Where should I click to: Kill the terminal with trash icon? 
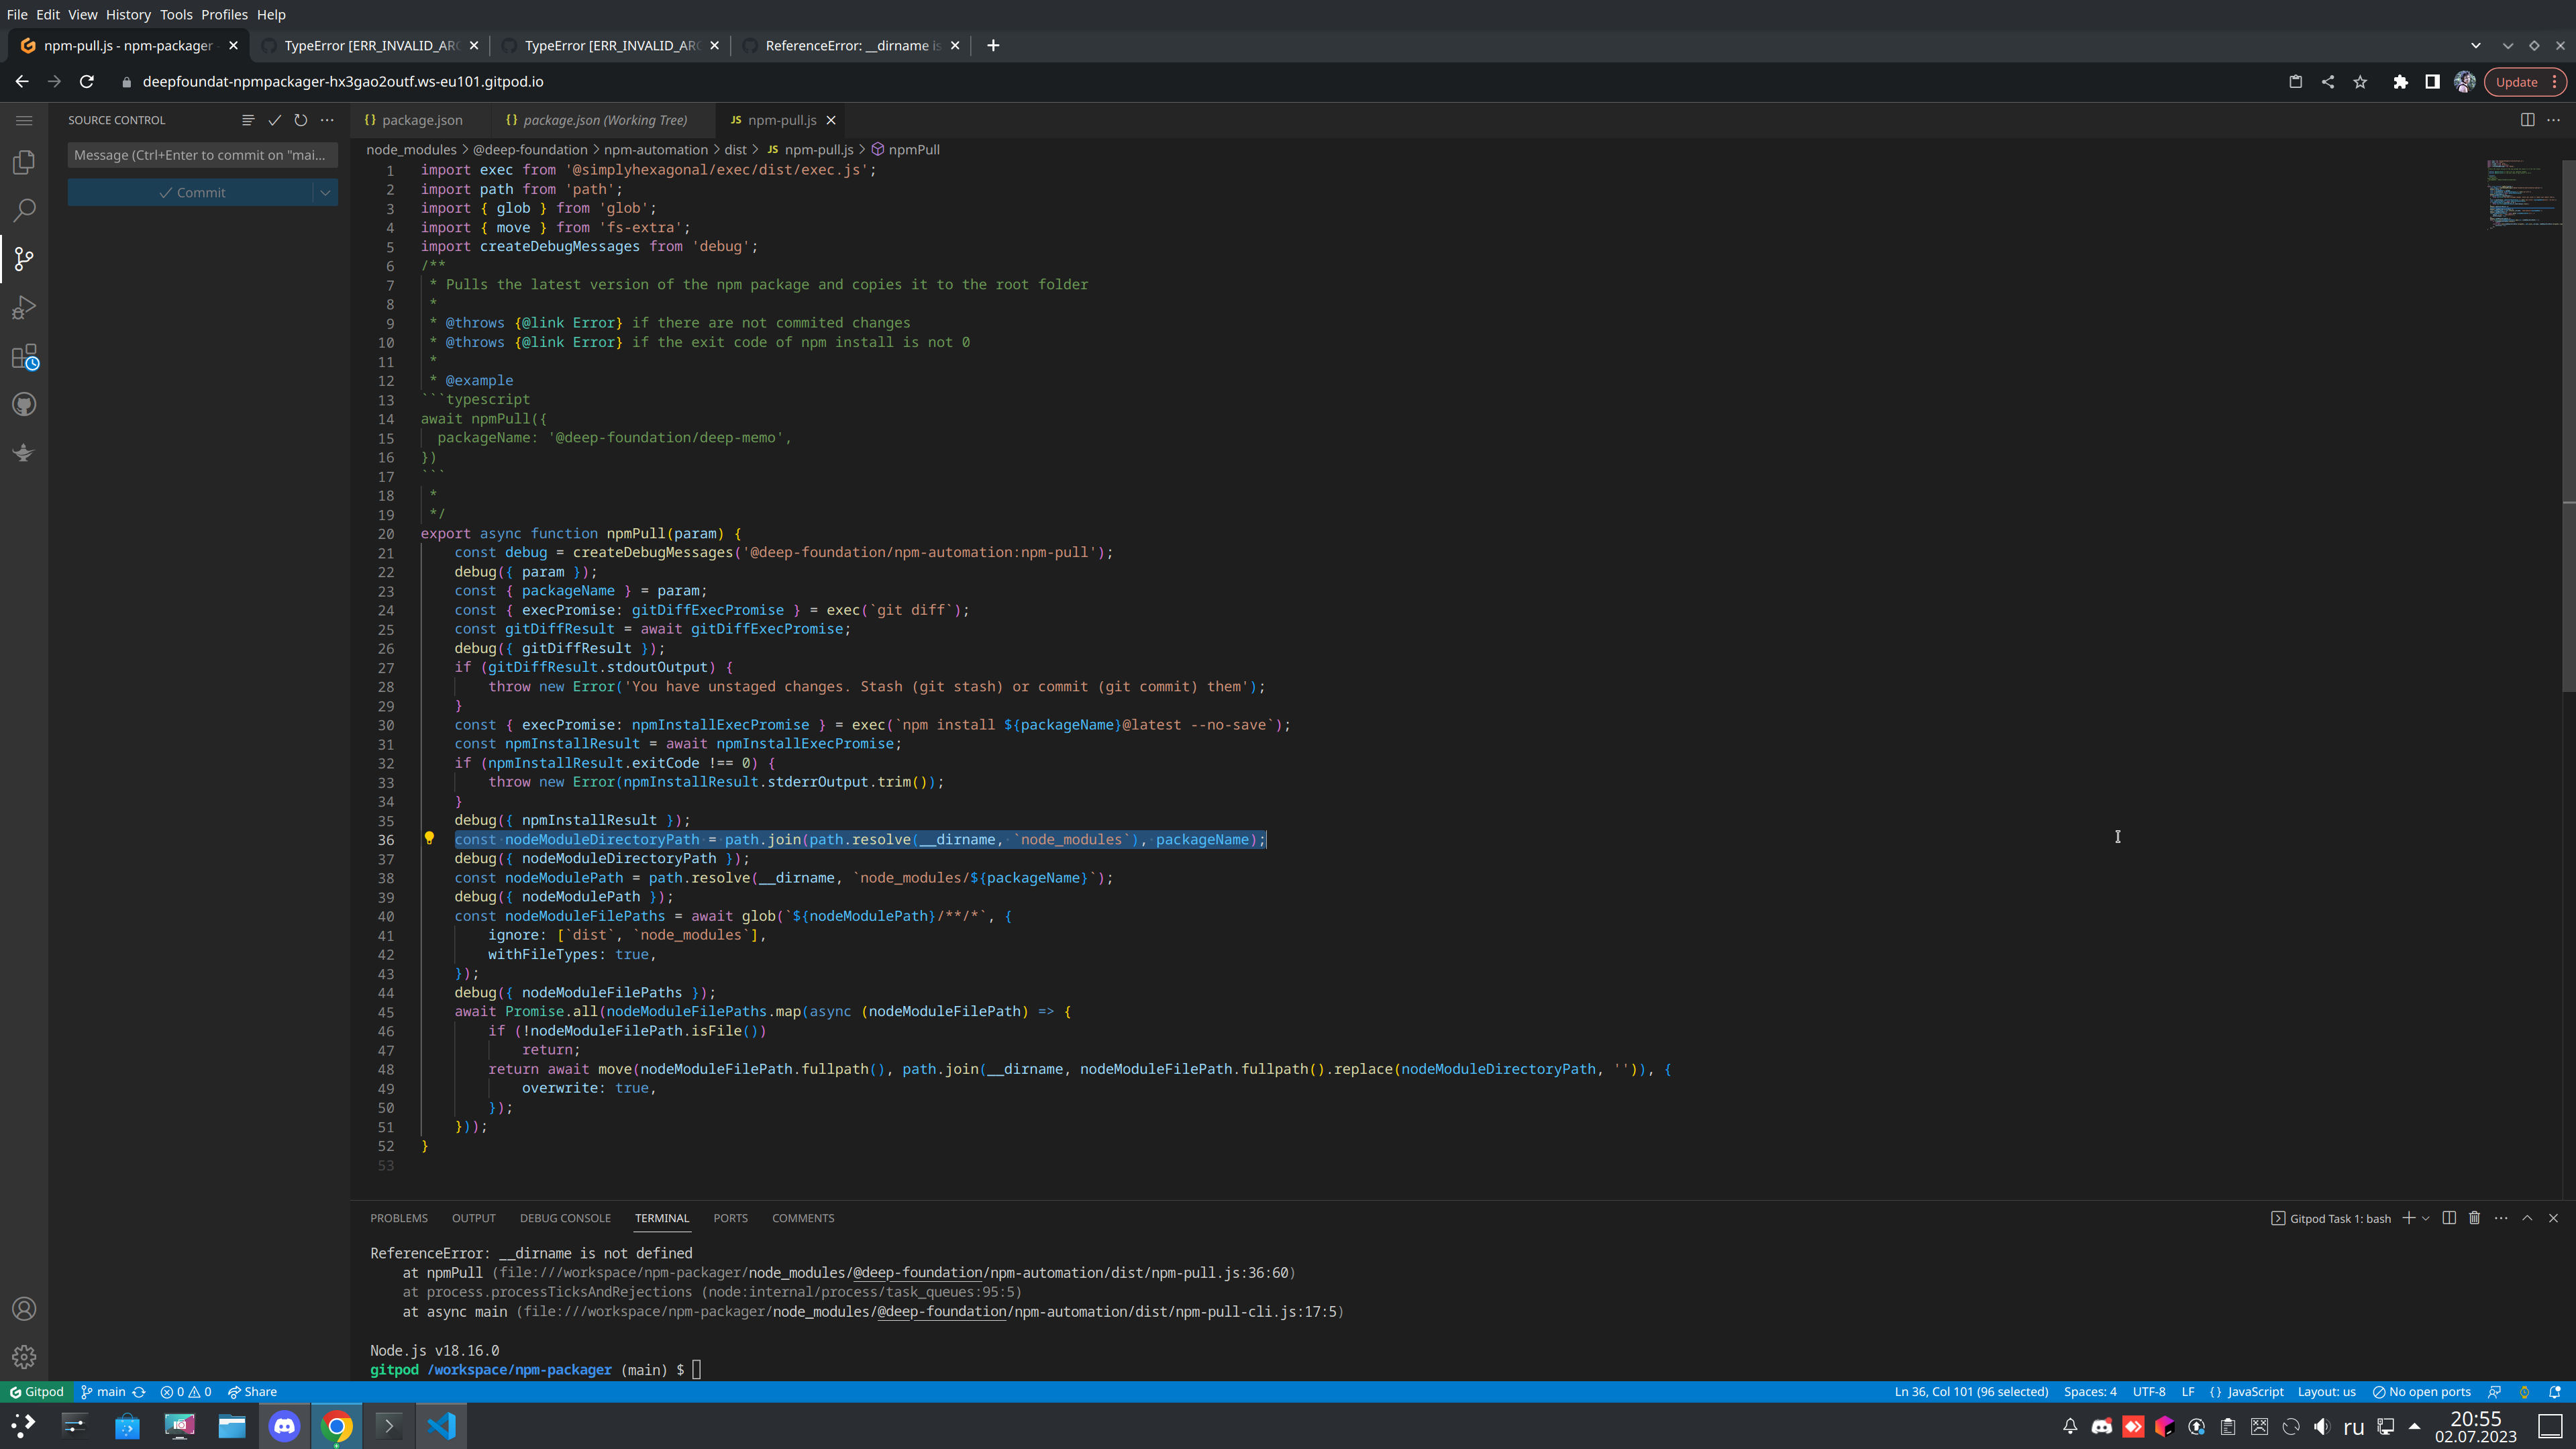pos(2475,1218)
